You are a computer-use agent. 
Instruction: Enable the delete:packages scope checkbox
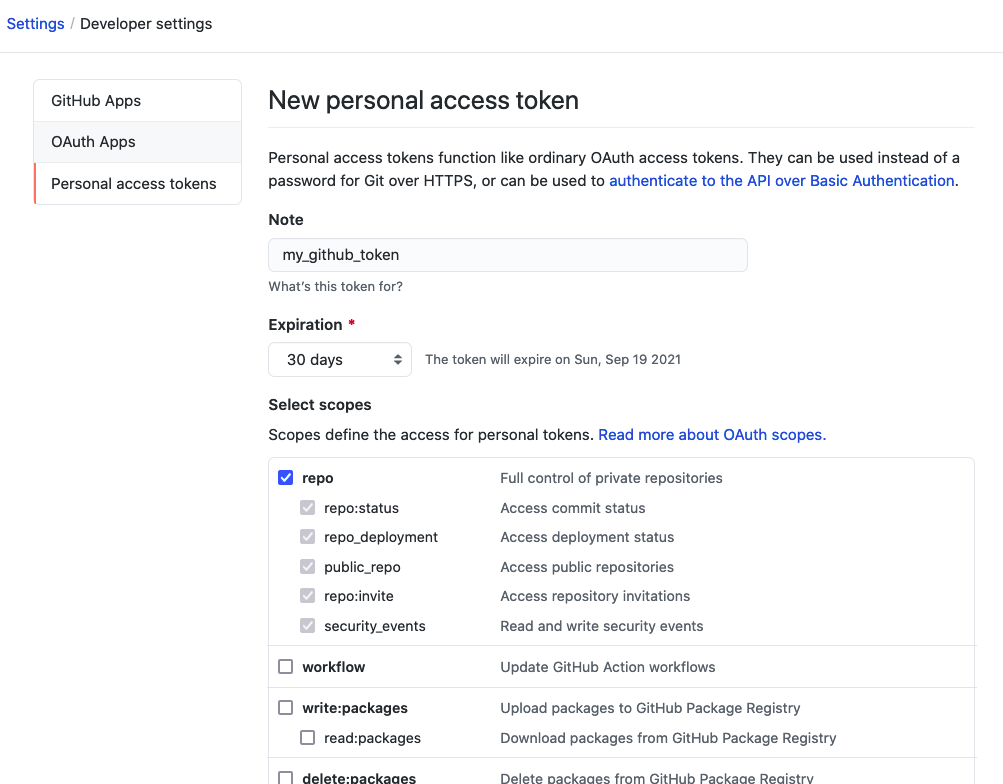285,778
